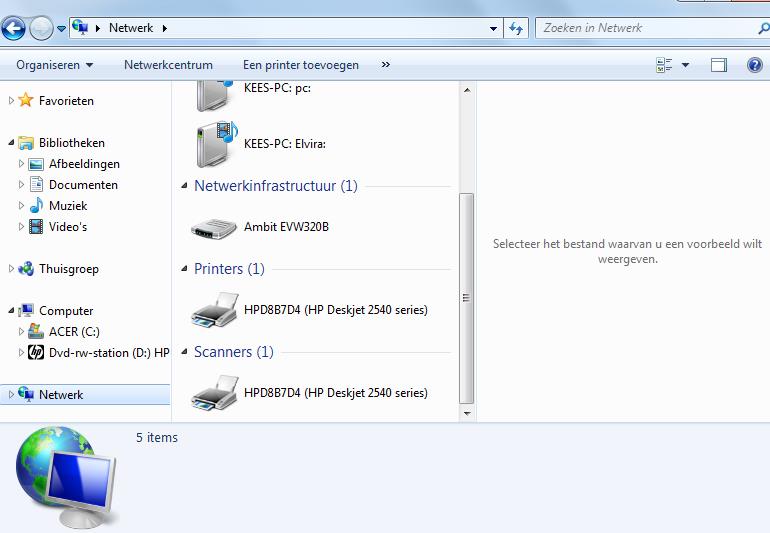The image size is (770, 533).
Task: Collapse the Bibliotheken tree node
Action: 11,142
